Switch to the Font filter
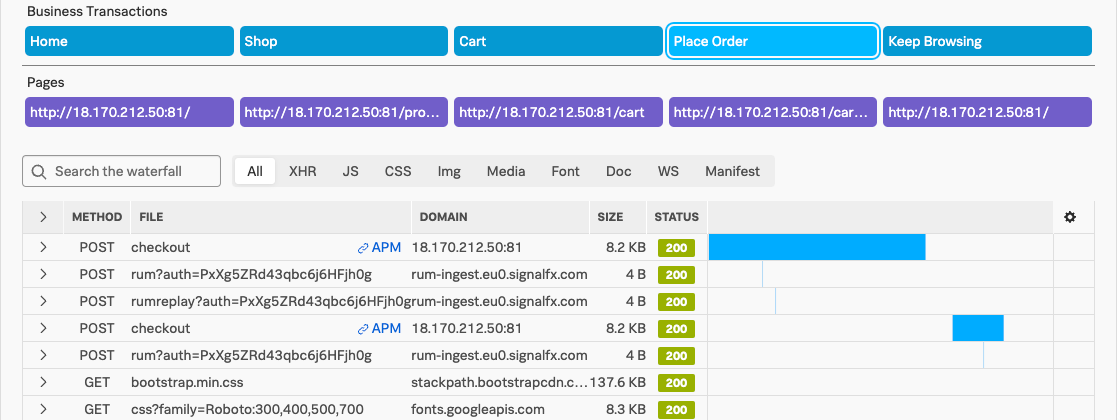 565,171
